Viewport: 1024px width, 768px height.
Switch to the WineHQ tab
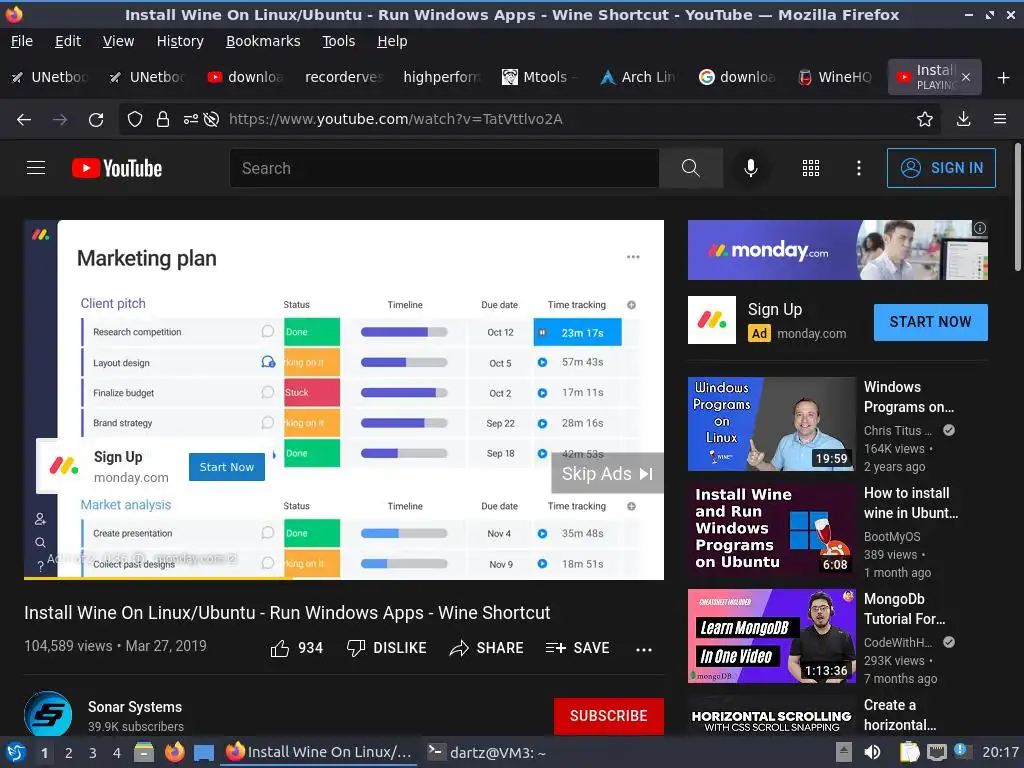click(x=835, y=77)
